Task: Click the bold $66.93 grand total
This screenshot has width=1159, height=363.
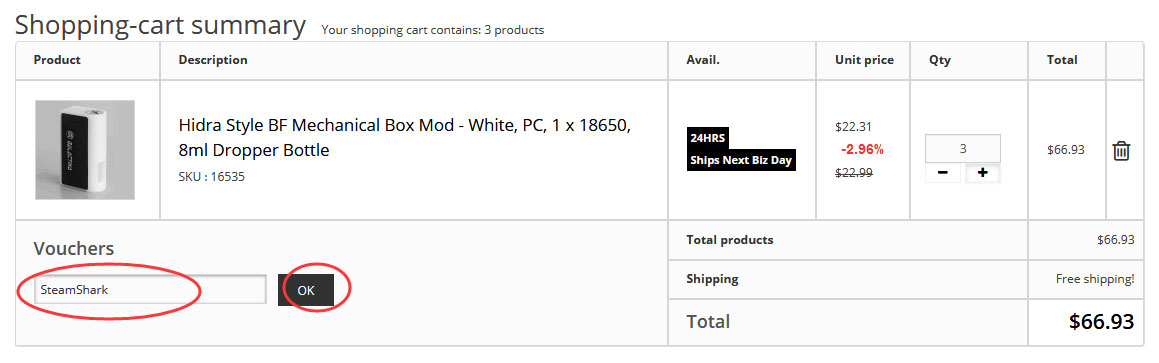Action: [1101, 322]
